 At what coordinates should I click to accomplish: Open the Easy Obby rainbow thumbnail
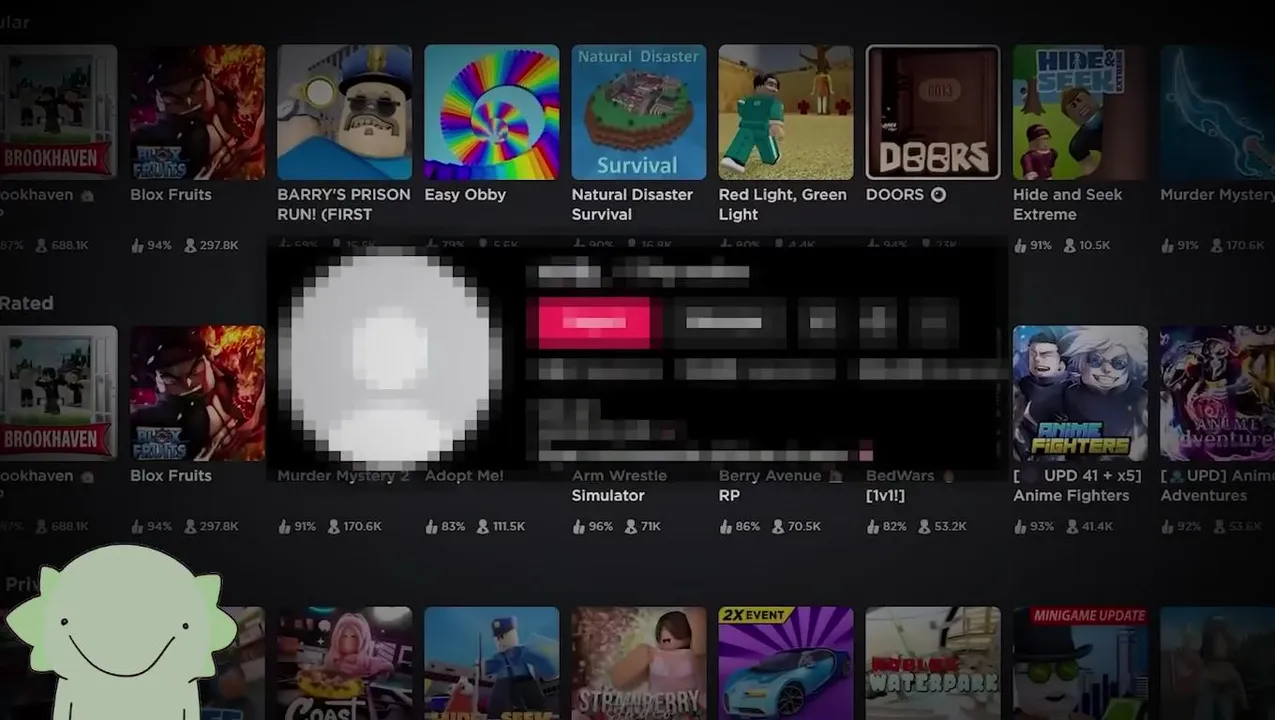(x=491, y=112)
